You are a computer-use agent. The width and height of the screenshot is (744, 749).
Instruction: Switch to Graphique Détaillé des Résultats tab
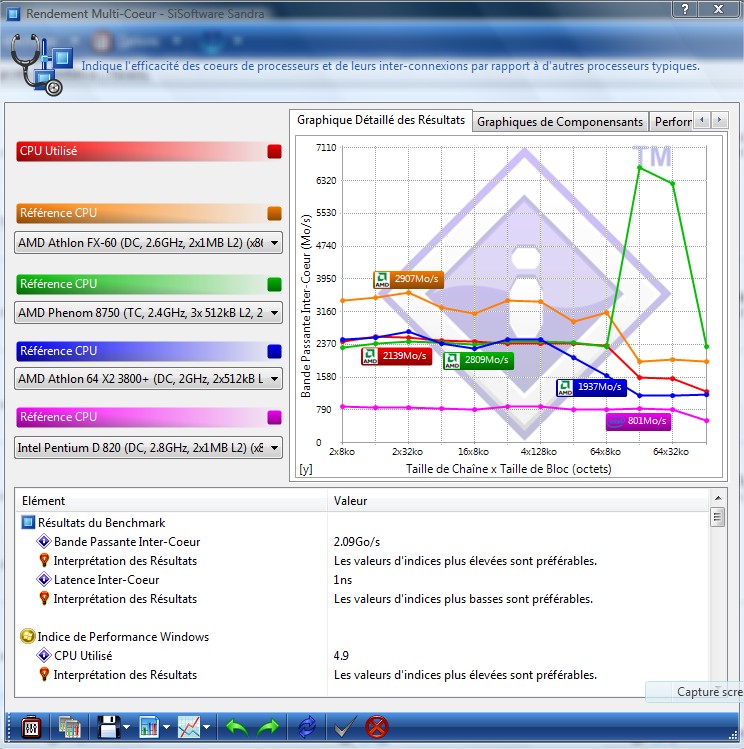tap(381, 120)
